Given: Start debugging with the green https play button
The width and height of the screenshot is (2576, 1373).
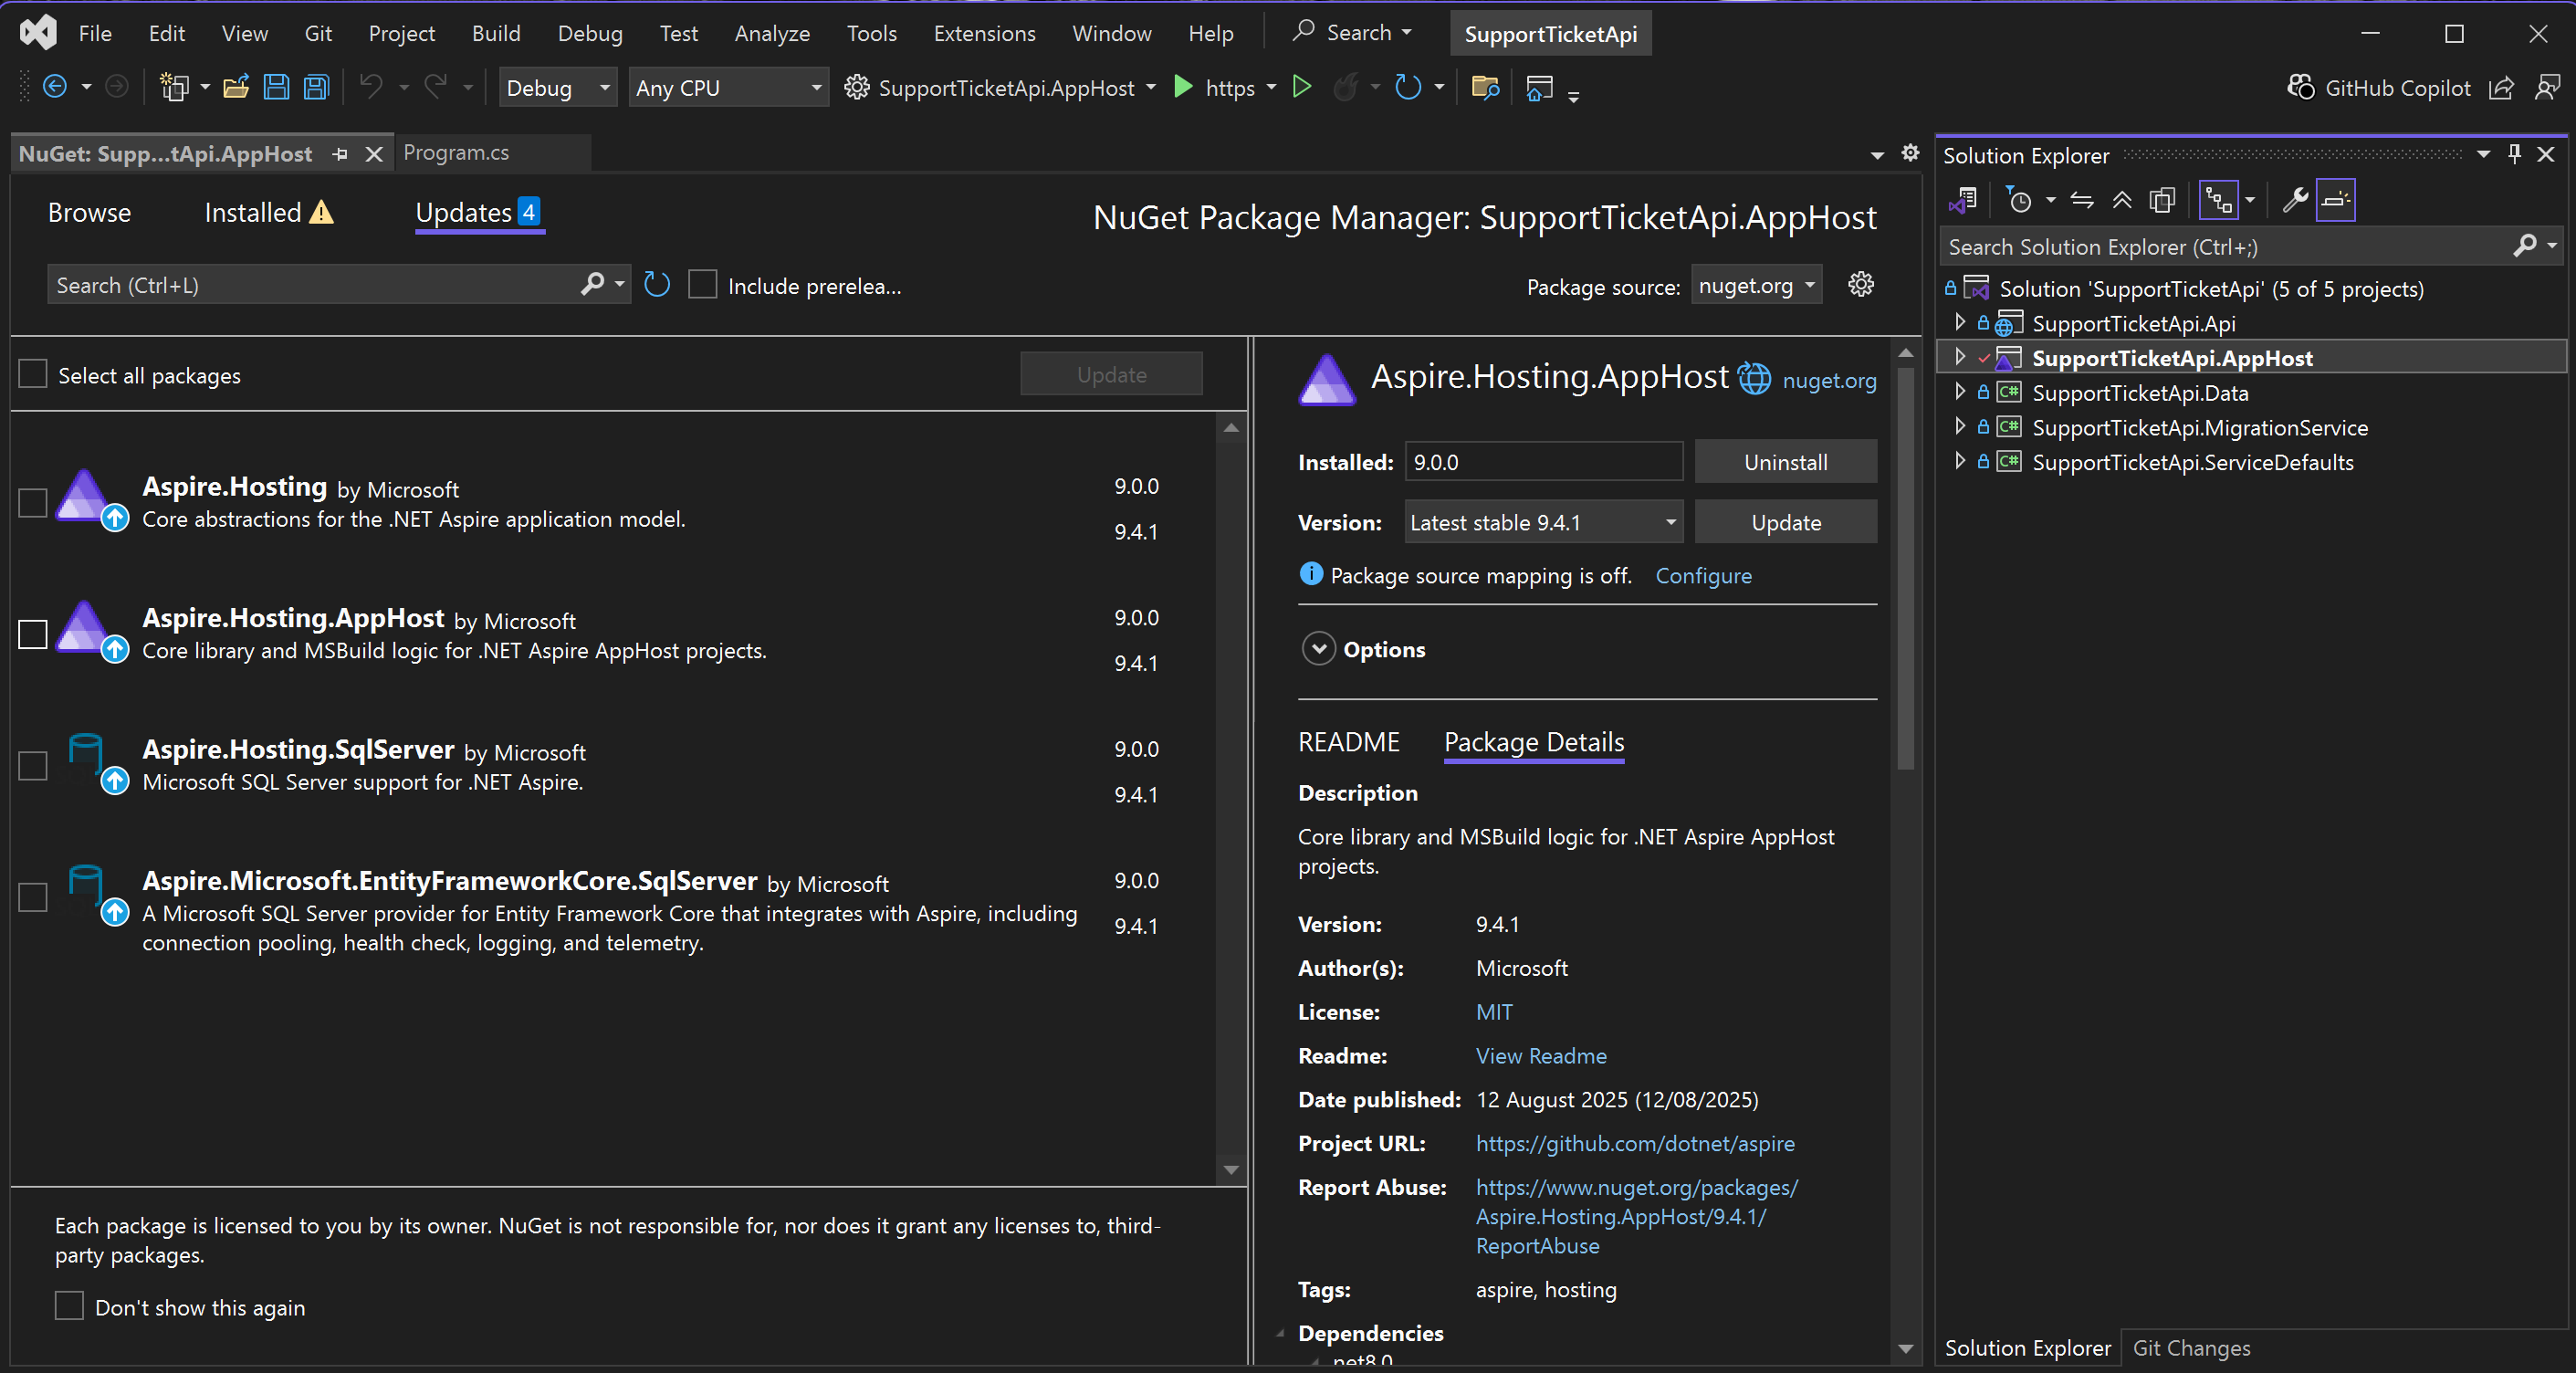Looking at the screenshot, I should 1183,88.
